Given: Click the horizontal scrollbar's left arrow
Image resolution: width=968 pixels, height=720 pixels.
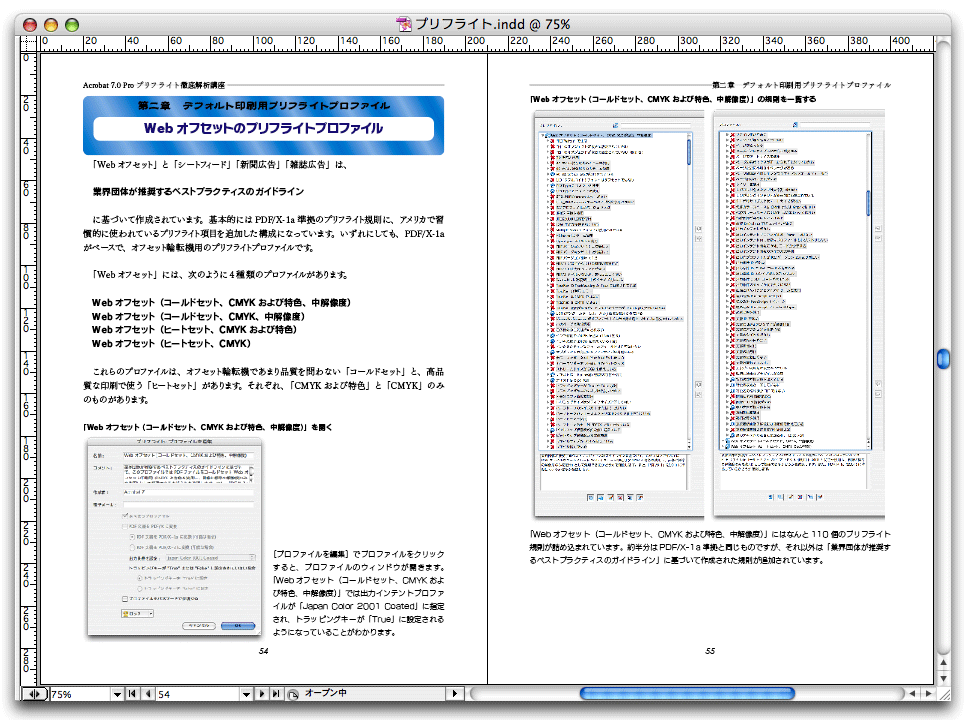Looking at the screenshot, I should click(912, 693).
